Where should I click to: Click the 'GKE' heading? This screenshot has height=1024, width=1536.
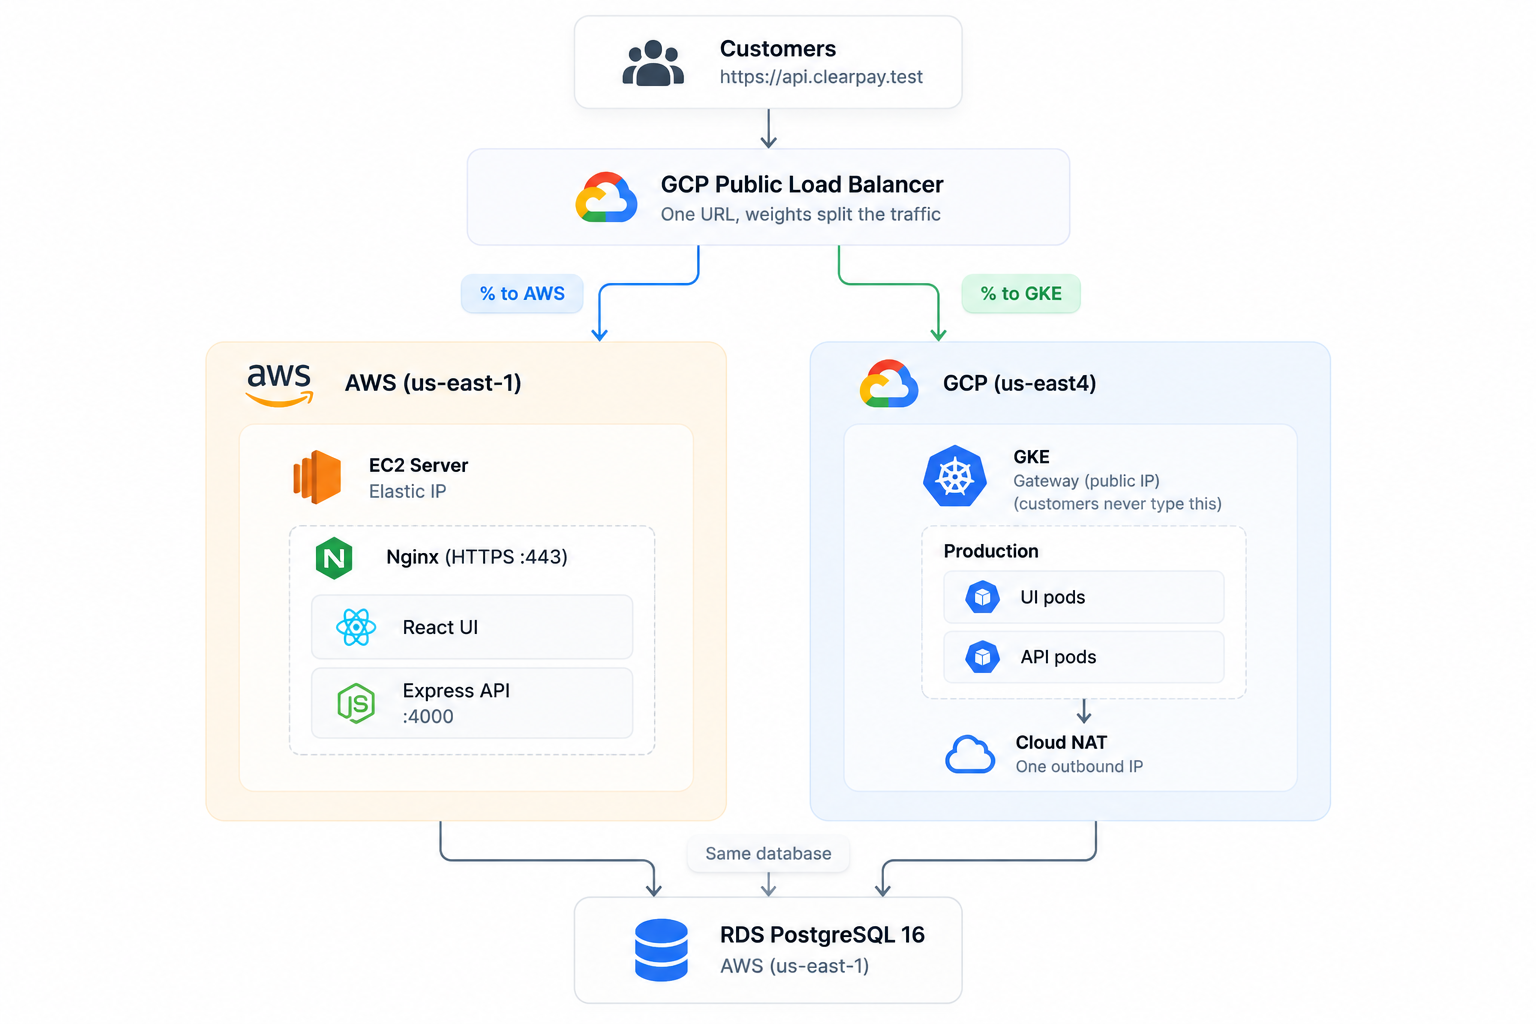pyautogui.click(x=1031, y=457)
